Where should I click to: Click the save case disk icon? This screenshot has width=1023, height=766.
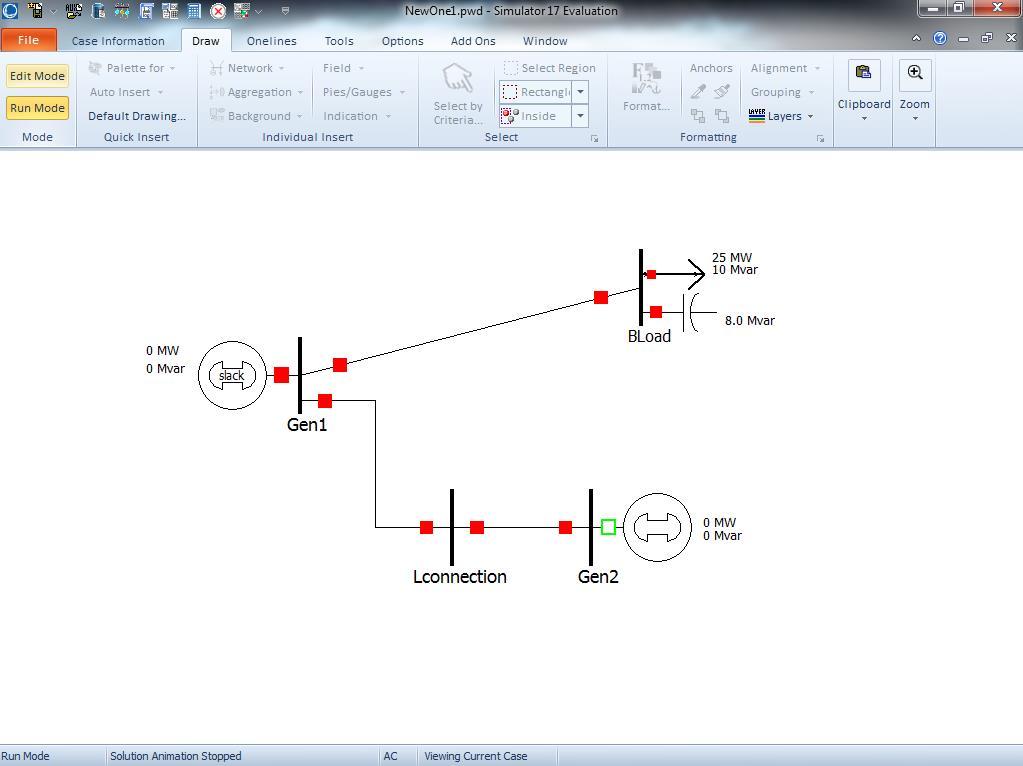coord(35,10)
